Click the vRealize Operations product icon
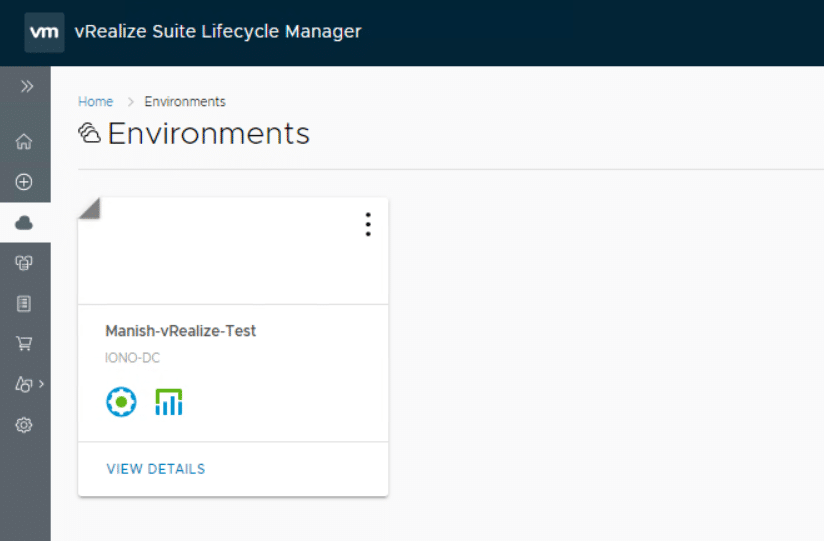Screen dimensions: 824x541 169,403
